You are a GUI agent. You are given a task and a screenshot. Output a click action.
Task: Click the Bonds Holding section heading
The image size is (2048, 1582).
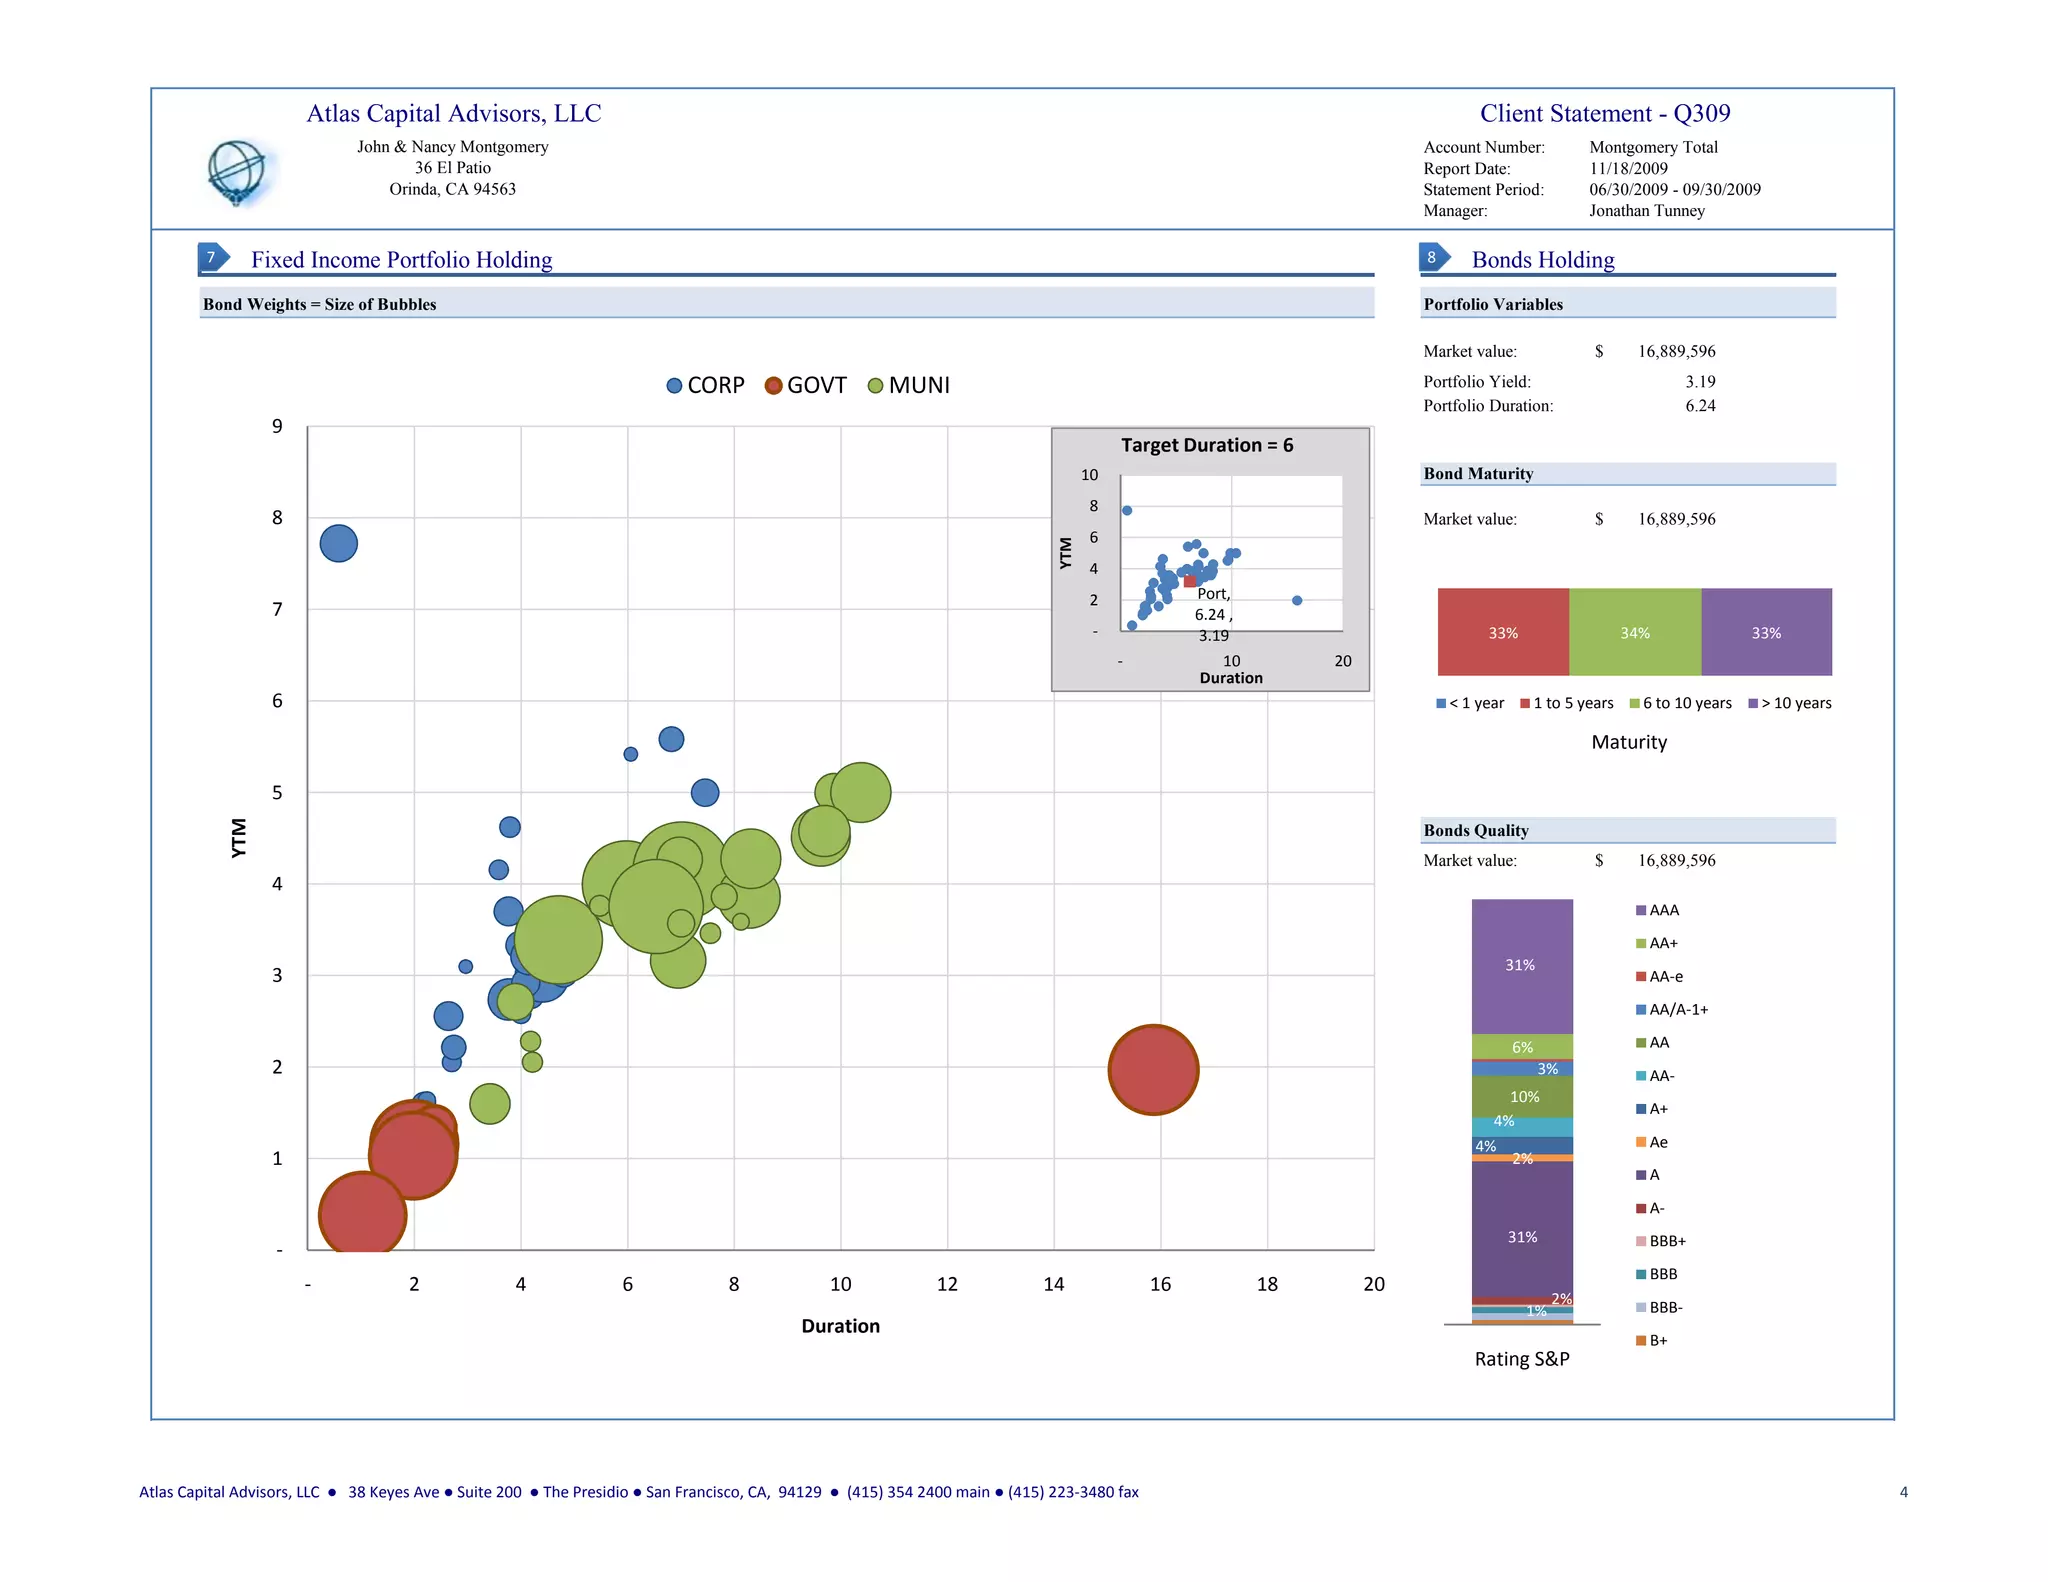pyautogui.click(x=1542, y=260)
